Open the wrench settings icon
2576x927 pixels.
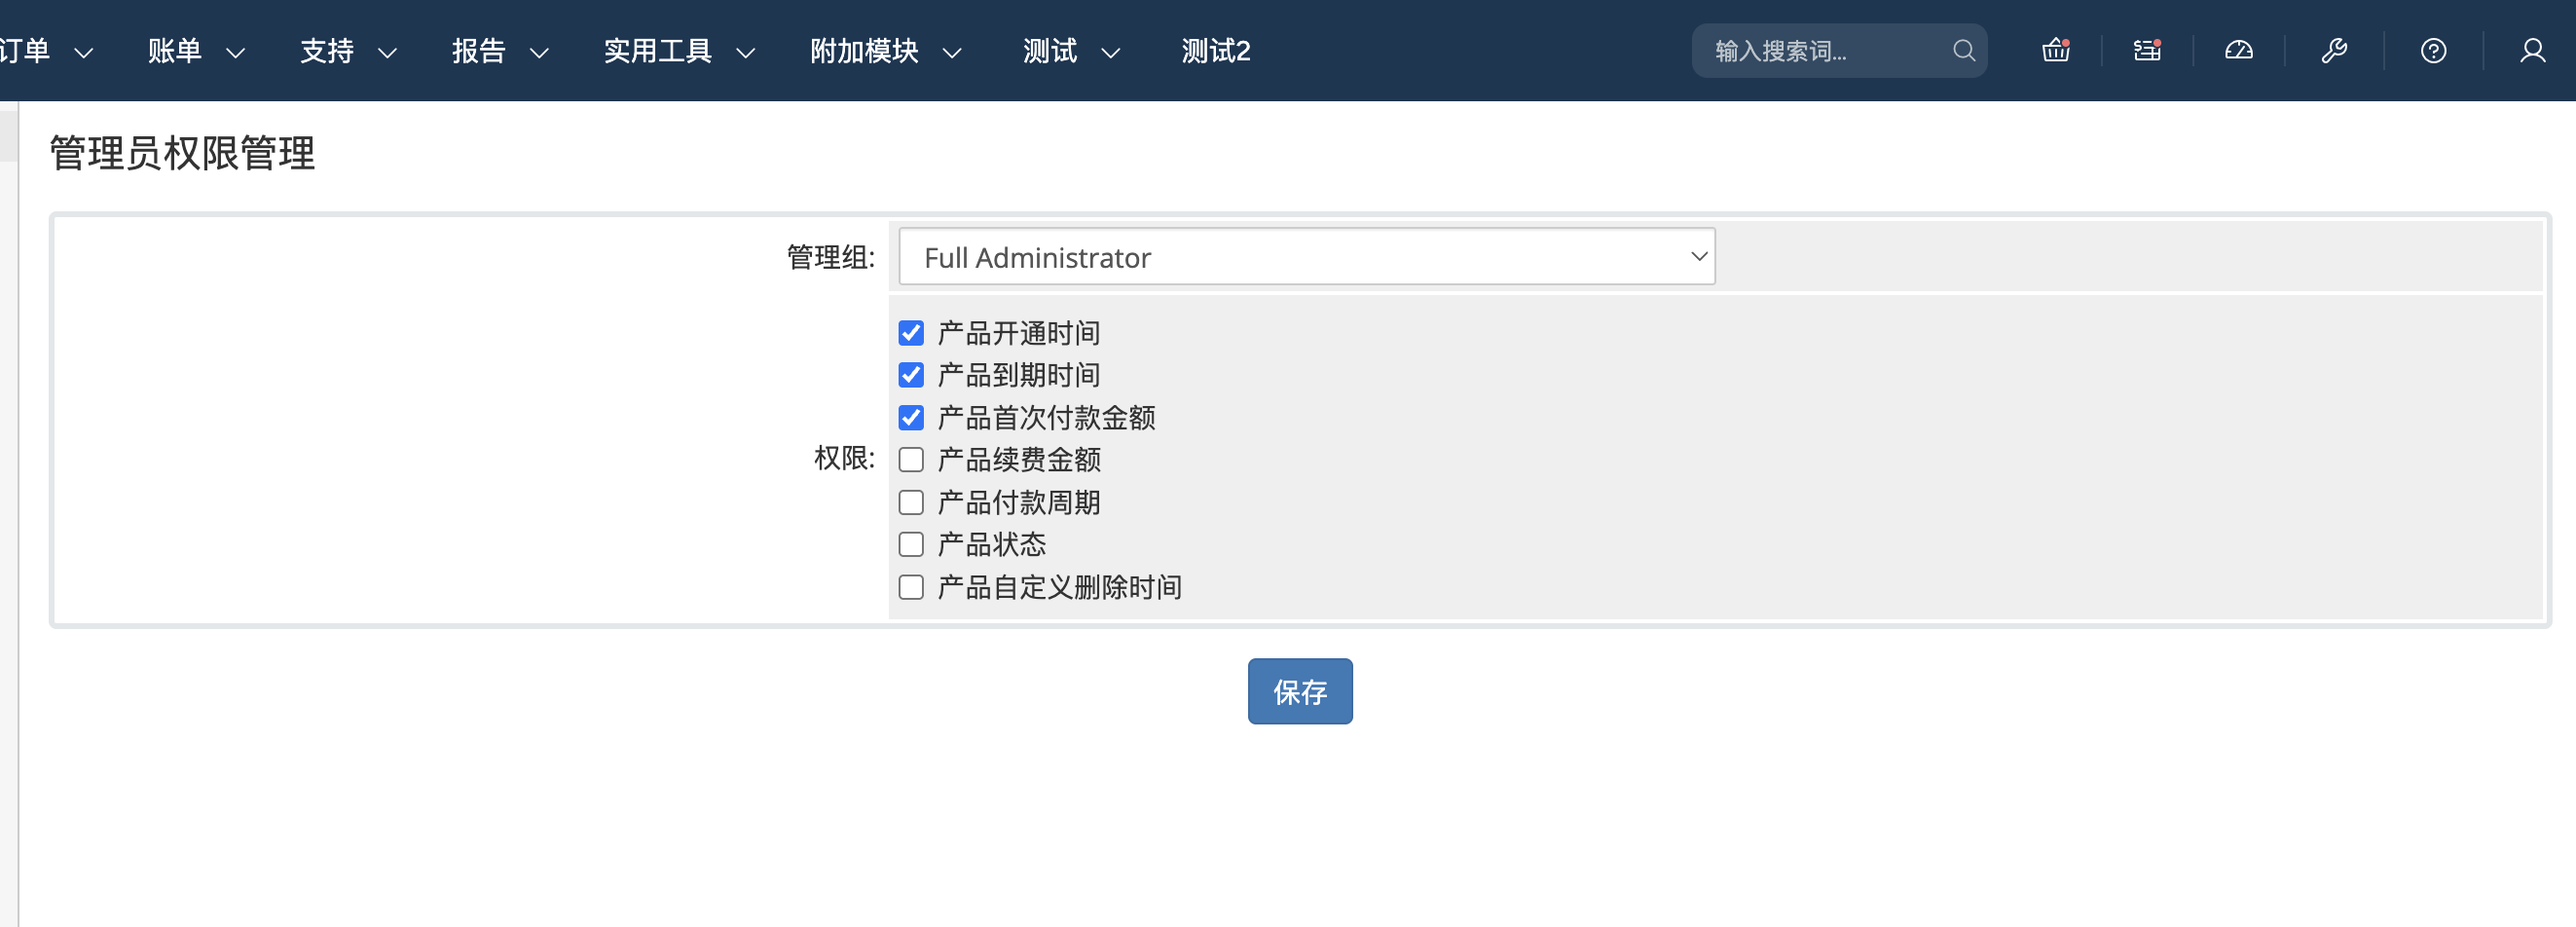[2333, 50]
